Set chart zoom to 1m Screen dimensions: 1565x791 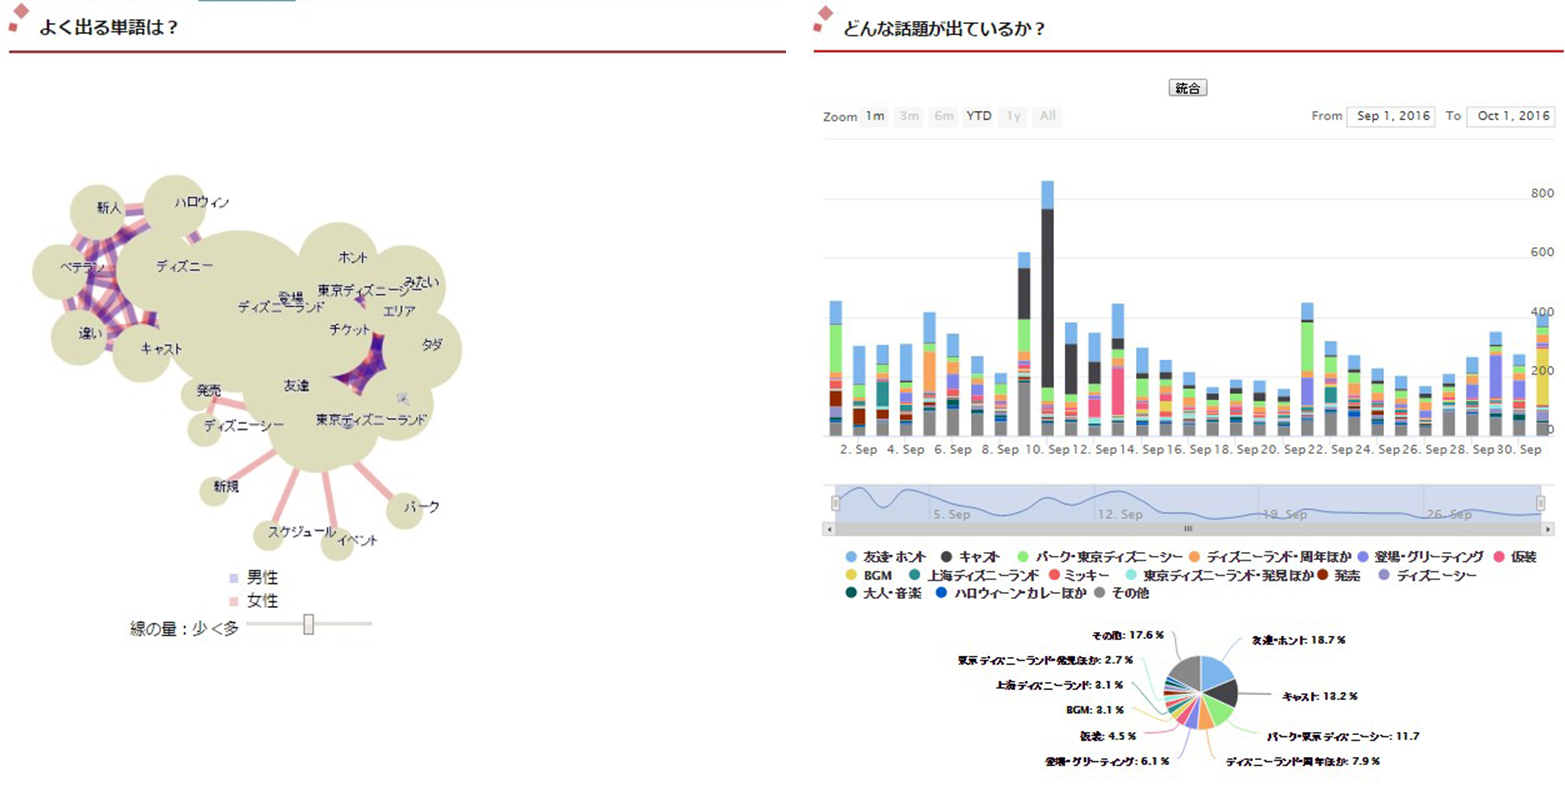[875, 116]
